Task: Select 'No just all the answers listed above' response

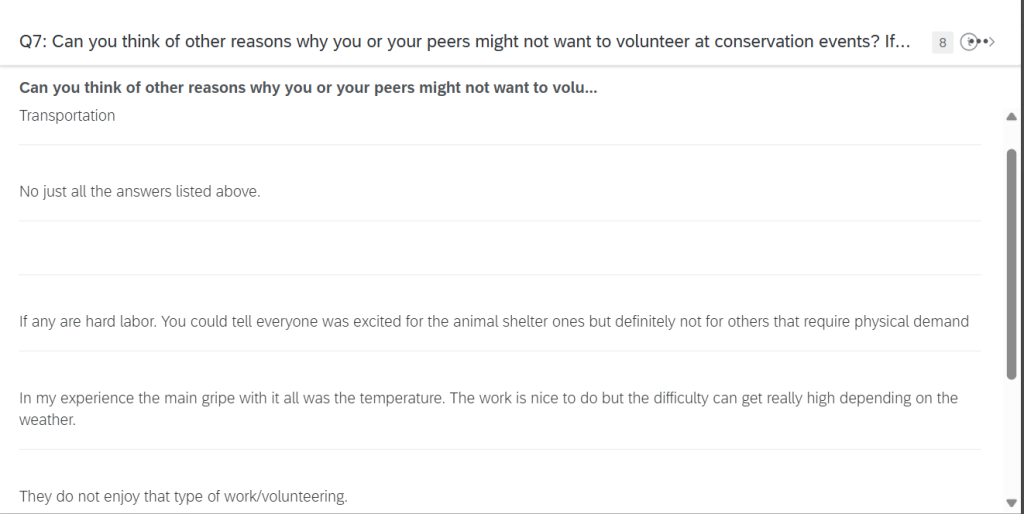Action: pyautogui.click(x=140, y=192)
